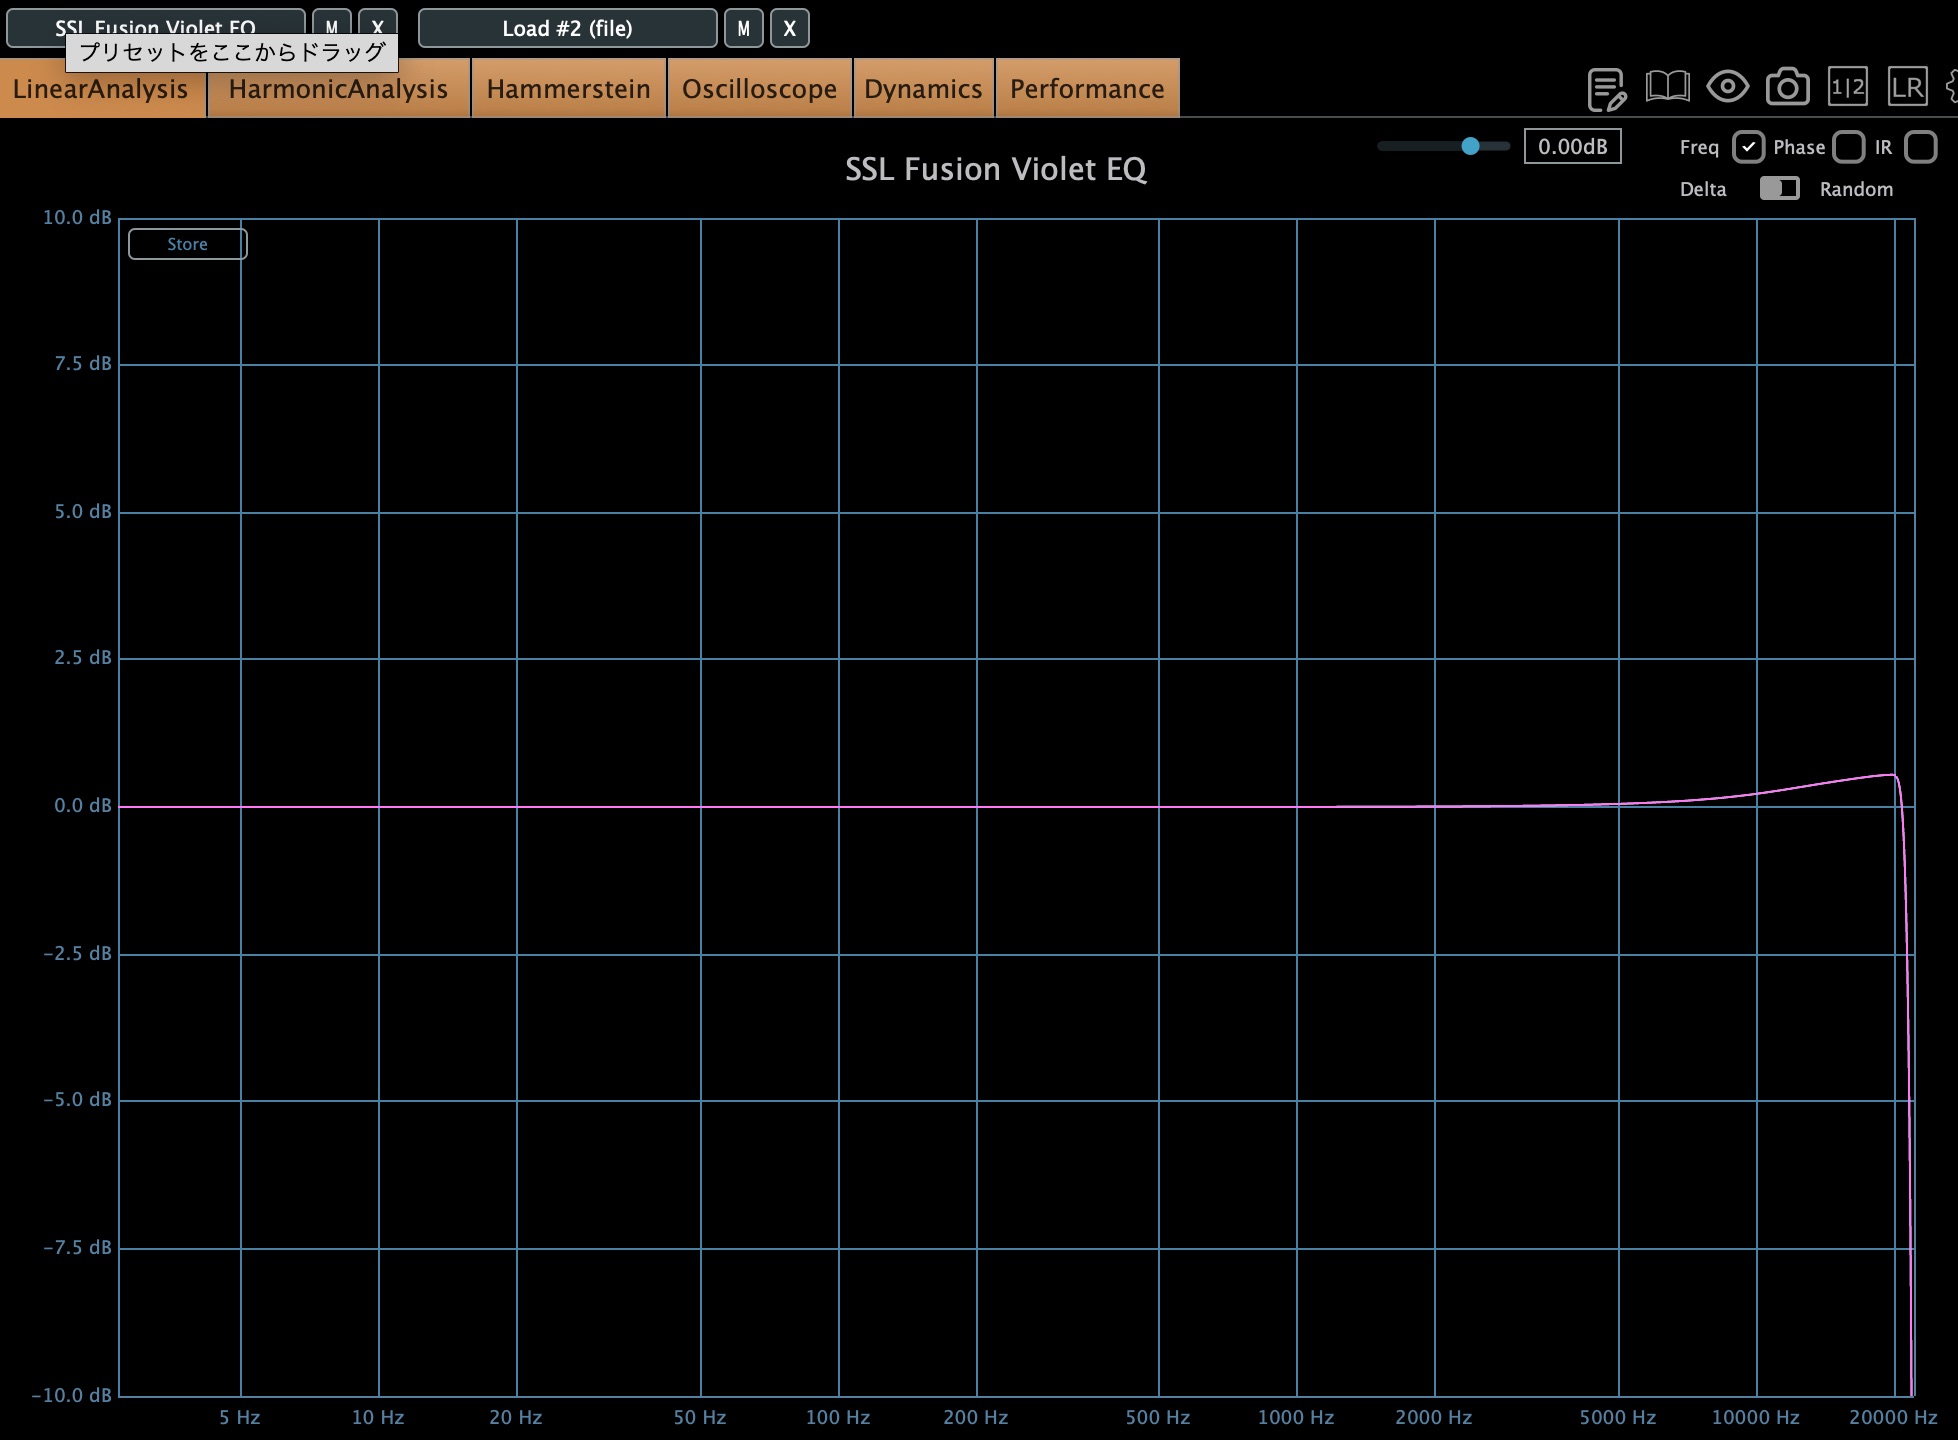Uncheck the Freq checkbox
The image size is (1958, 1440).
1748,147
